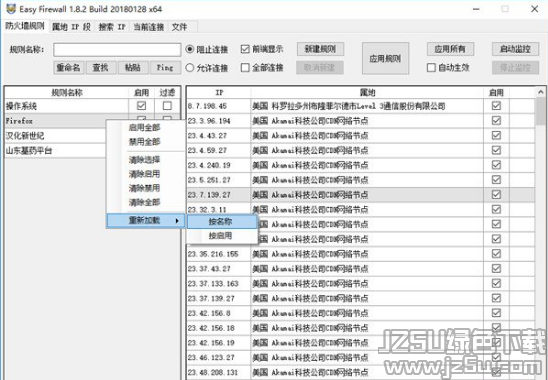Select the IP cell 8.7.198.45
548x380 pixels.
coord(218,106)
